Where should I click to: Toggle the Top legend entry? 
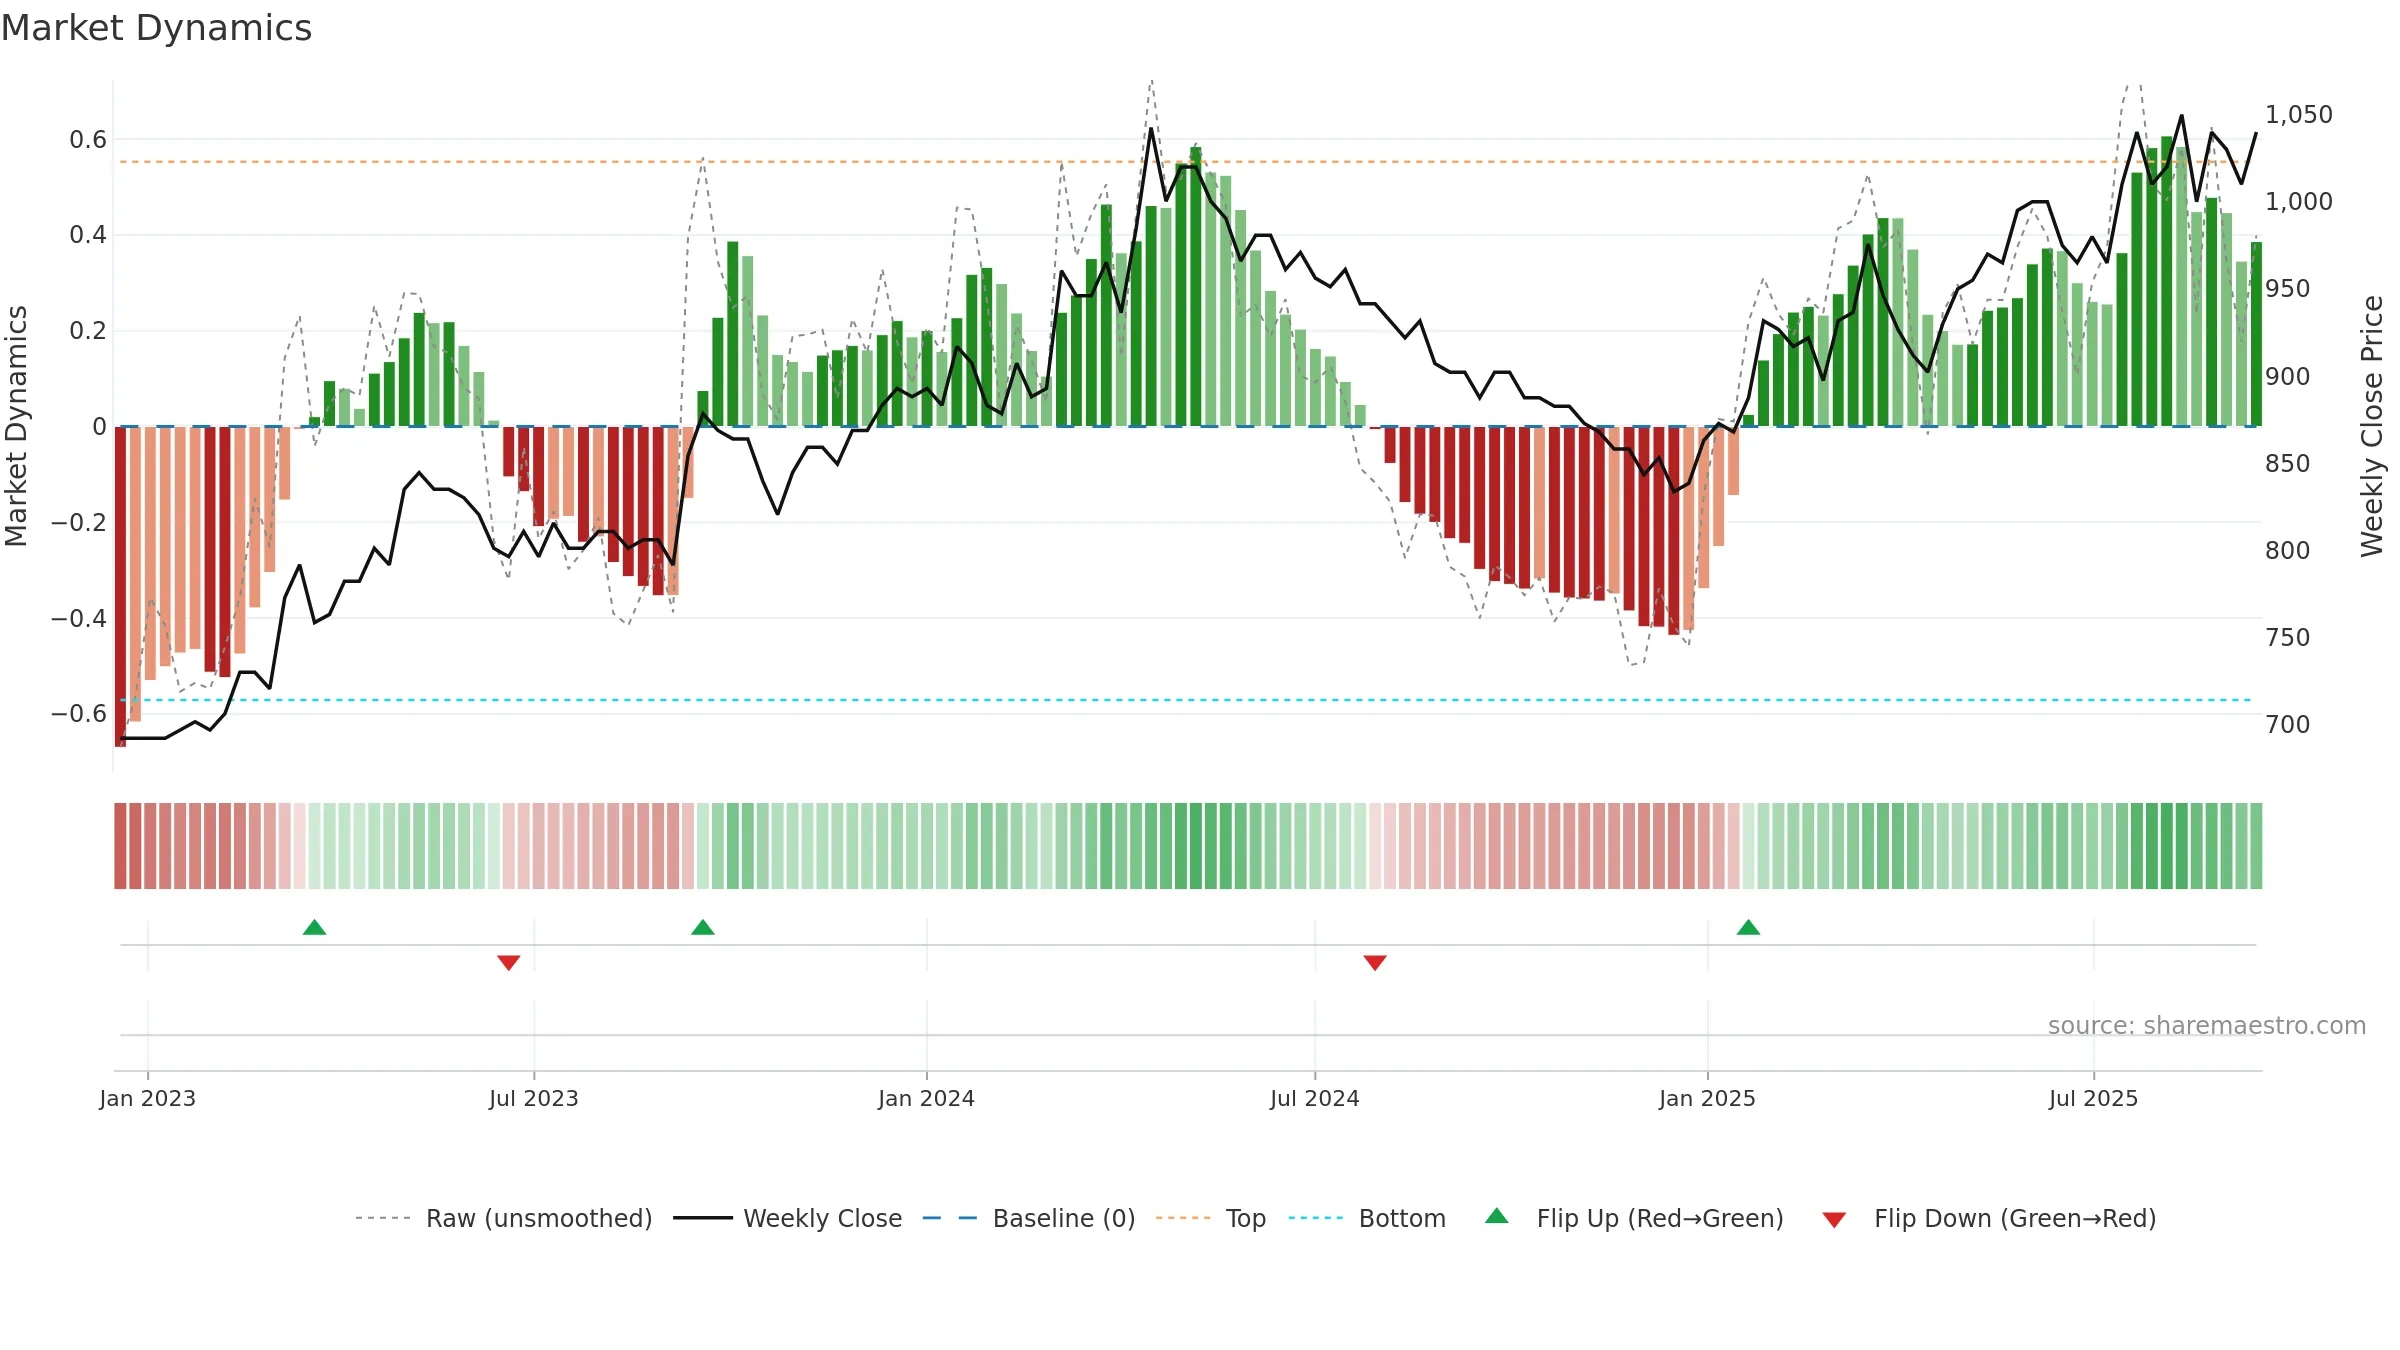(1211, 1218)
